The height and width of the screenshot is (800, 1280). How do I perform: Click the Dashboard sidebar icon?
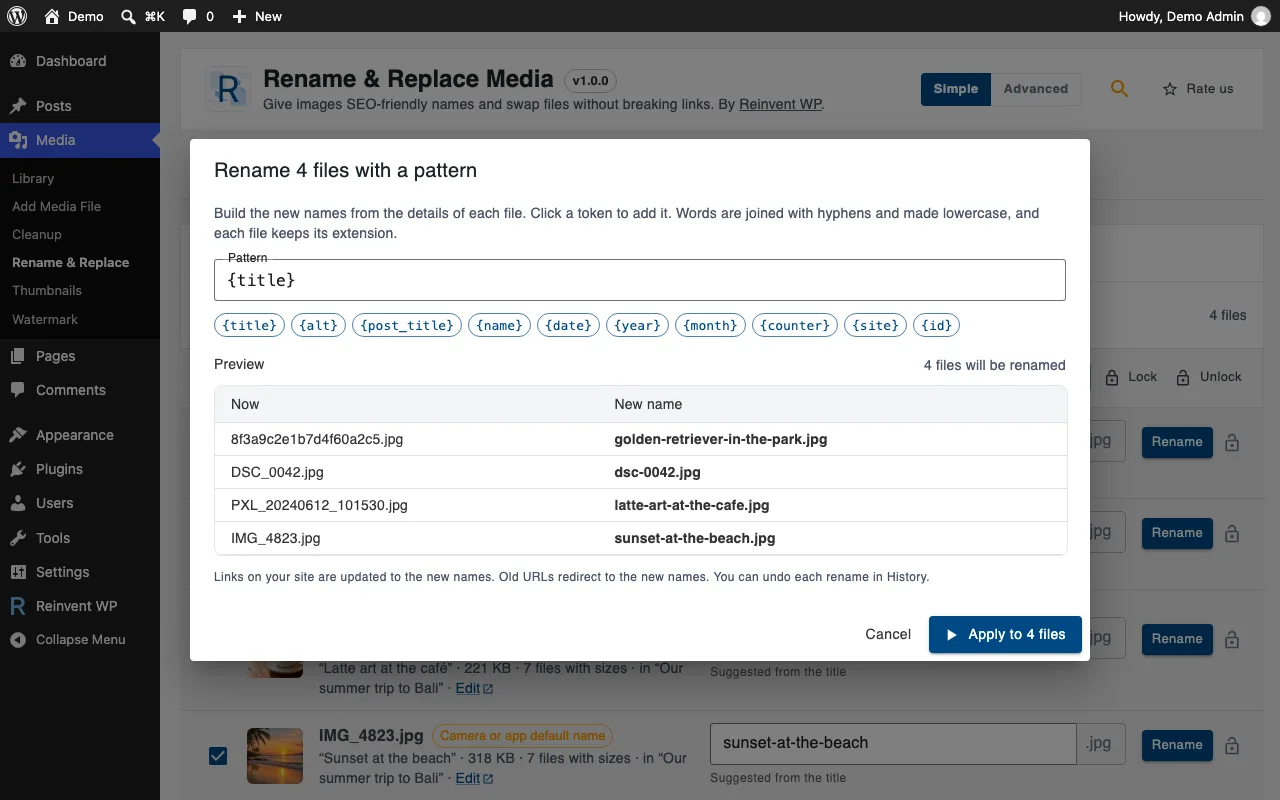pos(18,61)
